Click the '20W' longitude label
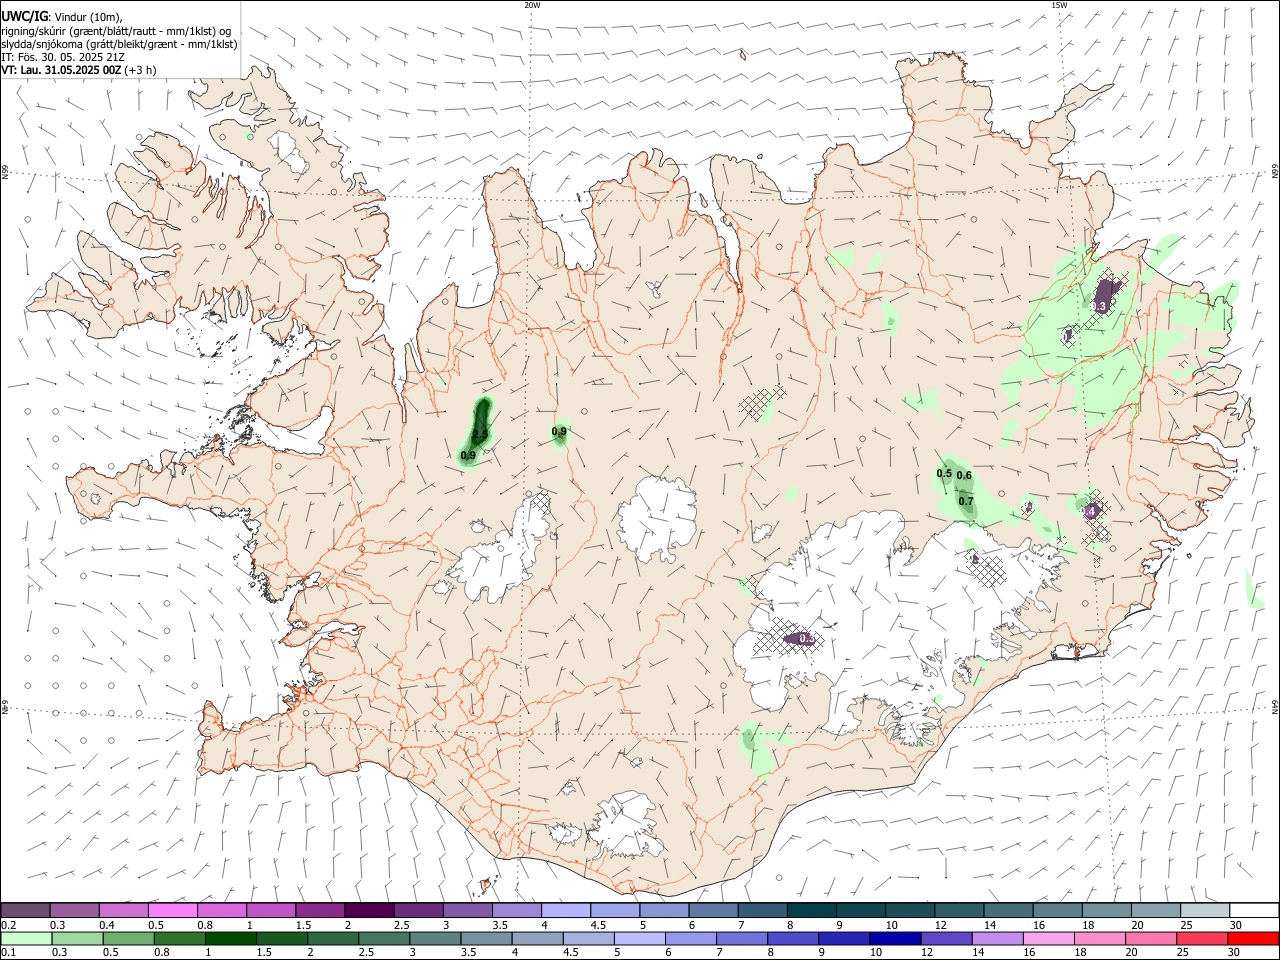Image resolution: width=1280 pixels, height=960 pixels. 532,5
